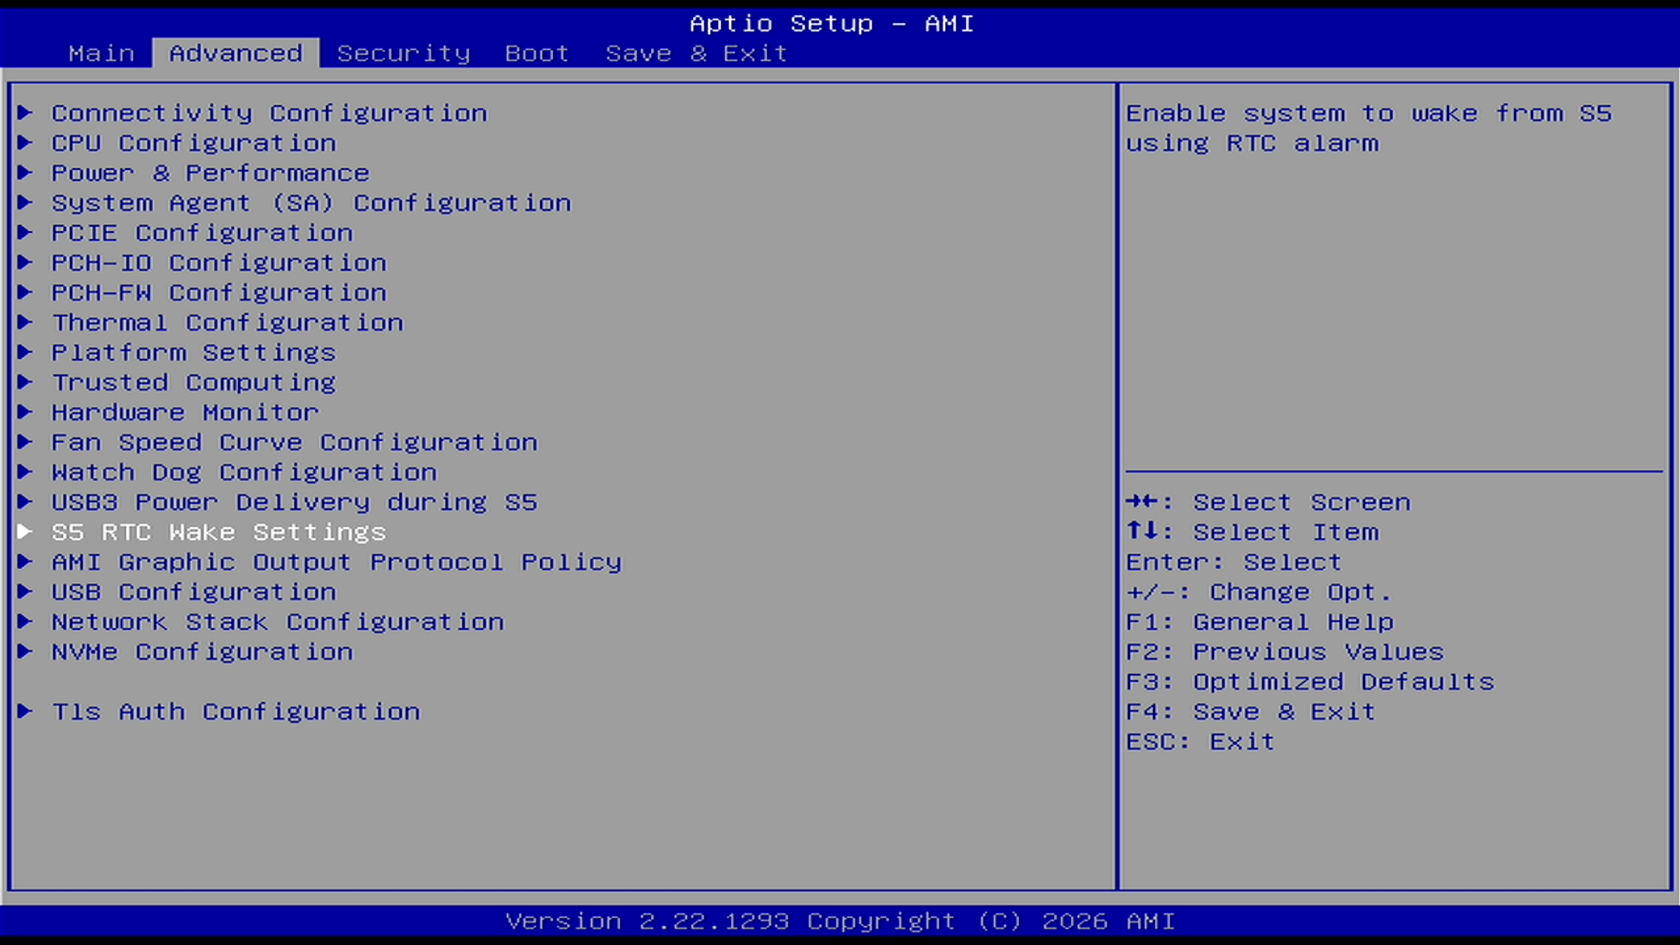1680x945 pixels.
Task: Select Platform Settings entry
Action: (193, 353)
